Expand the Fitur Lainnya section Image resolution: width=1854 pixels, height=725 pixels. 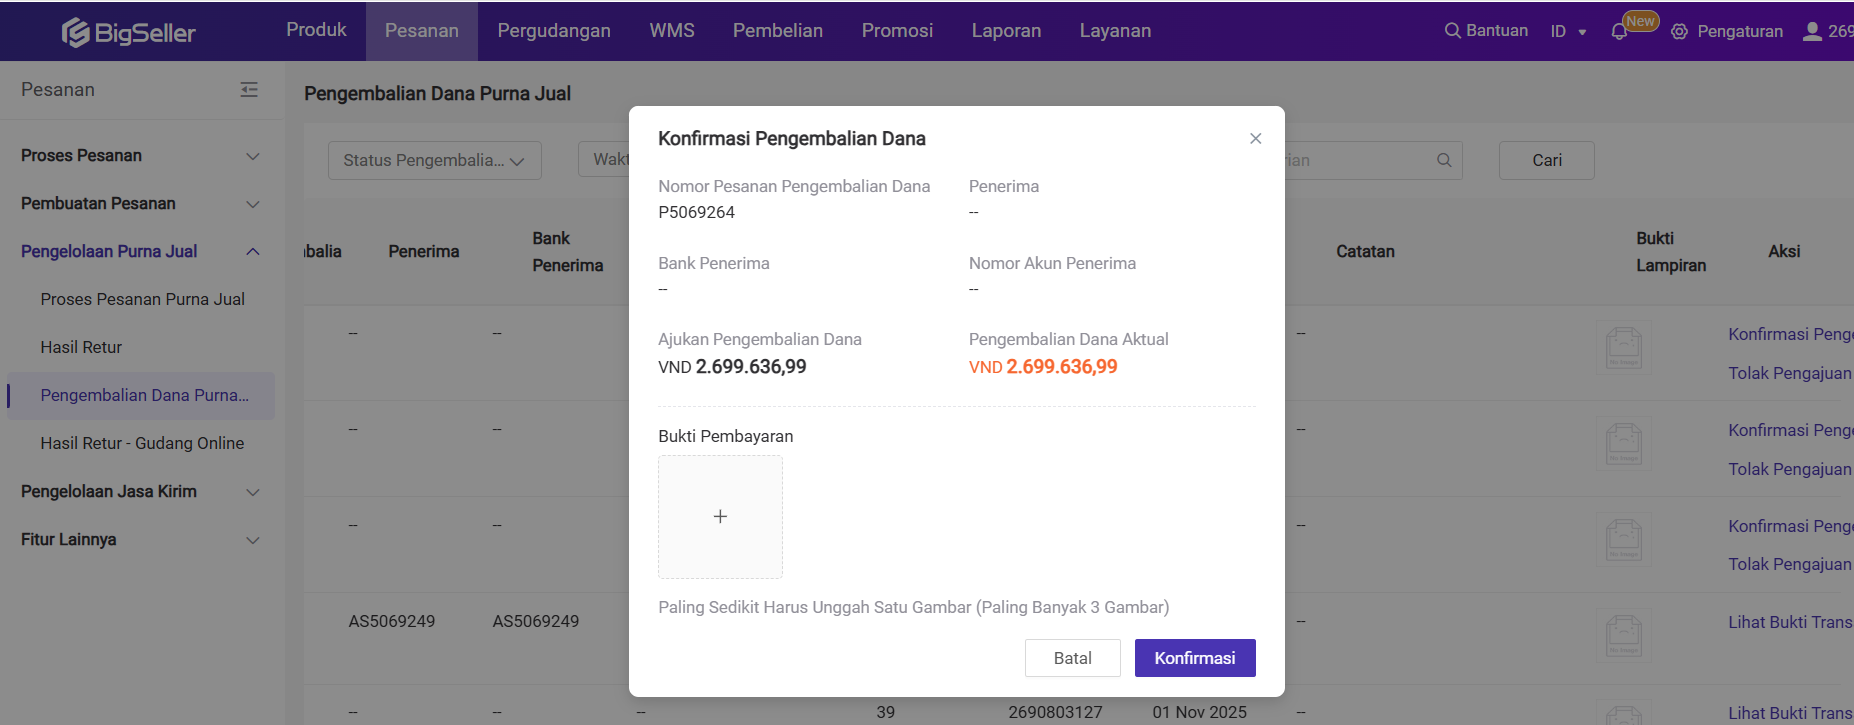pyautogui.click(x=253, y=540)
